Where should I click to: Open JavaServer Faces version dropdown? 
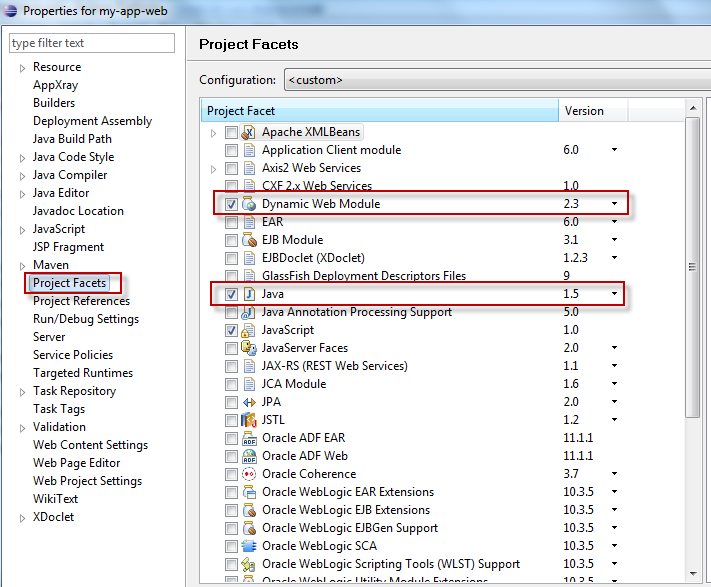pyautogui.click(x=614, y=348)
